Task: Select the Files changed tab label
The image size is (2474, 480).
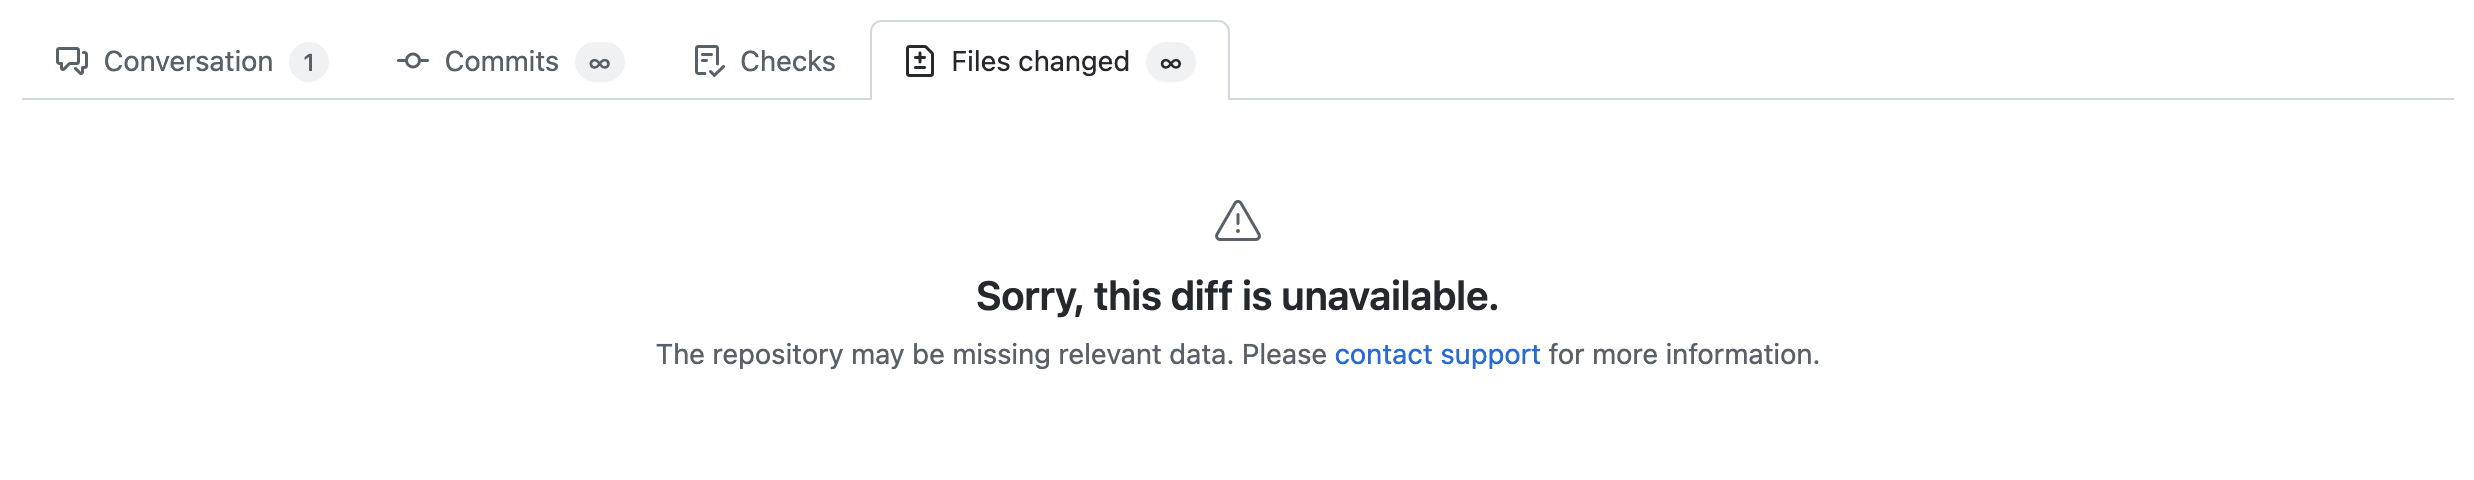Action: (1040, 61)
